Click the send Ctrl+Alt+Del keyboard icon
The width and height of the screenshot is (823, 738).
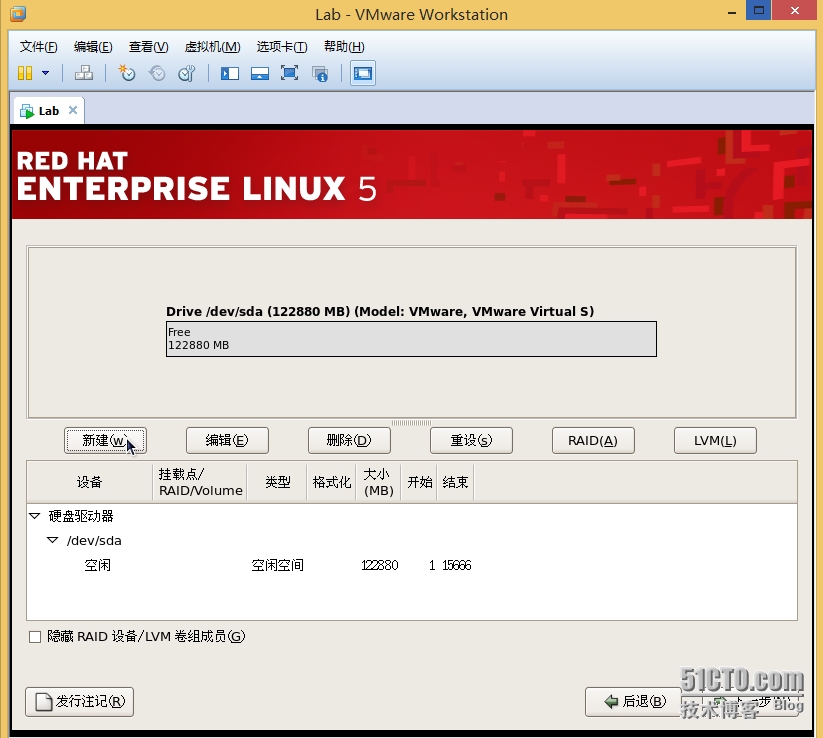tap(83, 73)
